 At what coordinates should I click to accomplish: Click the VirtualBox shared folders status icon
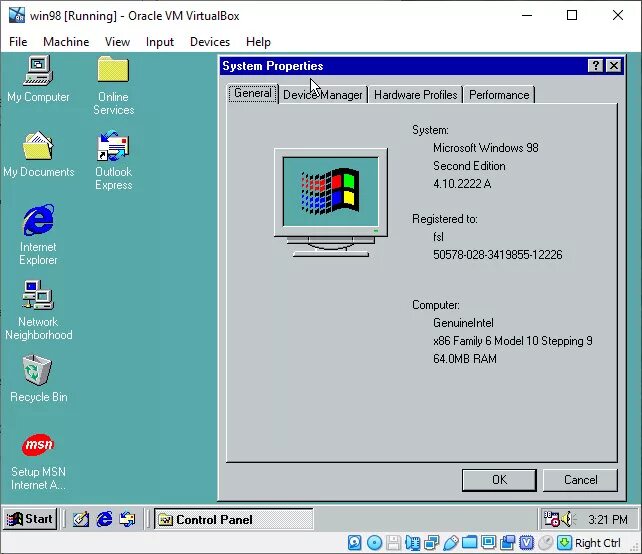point(470,543)
